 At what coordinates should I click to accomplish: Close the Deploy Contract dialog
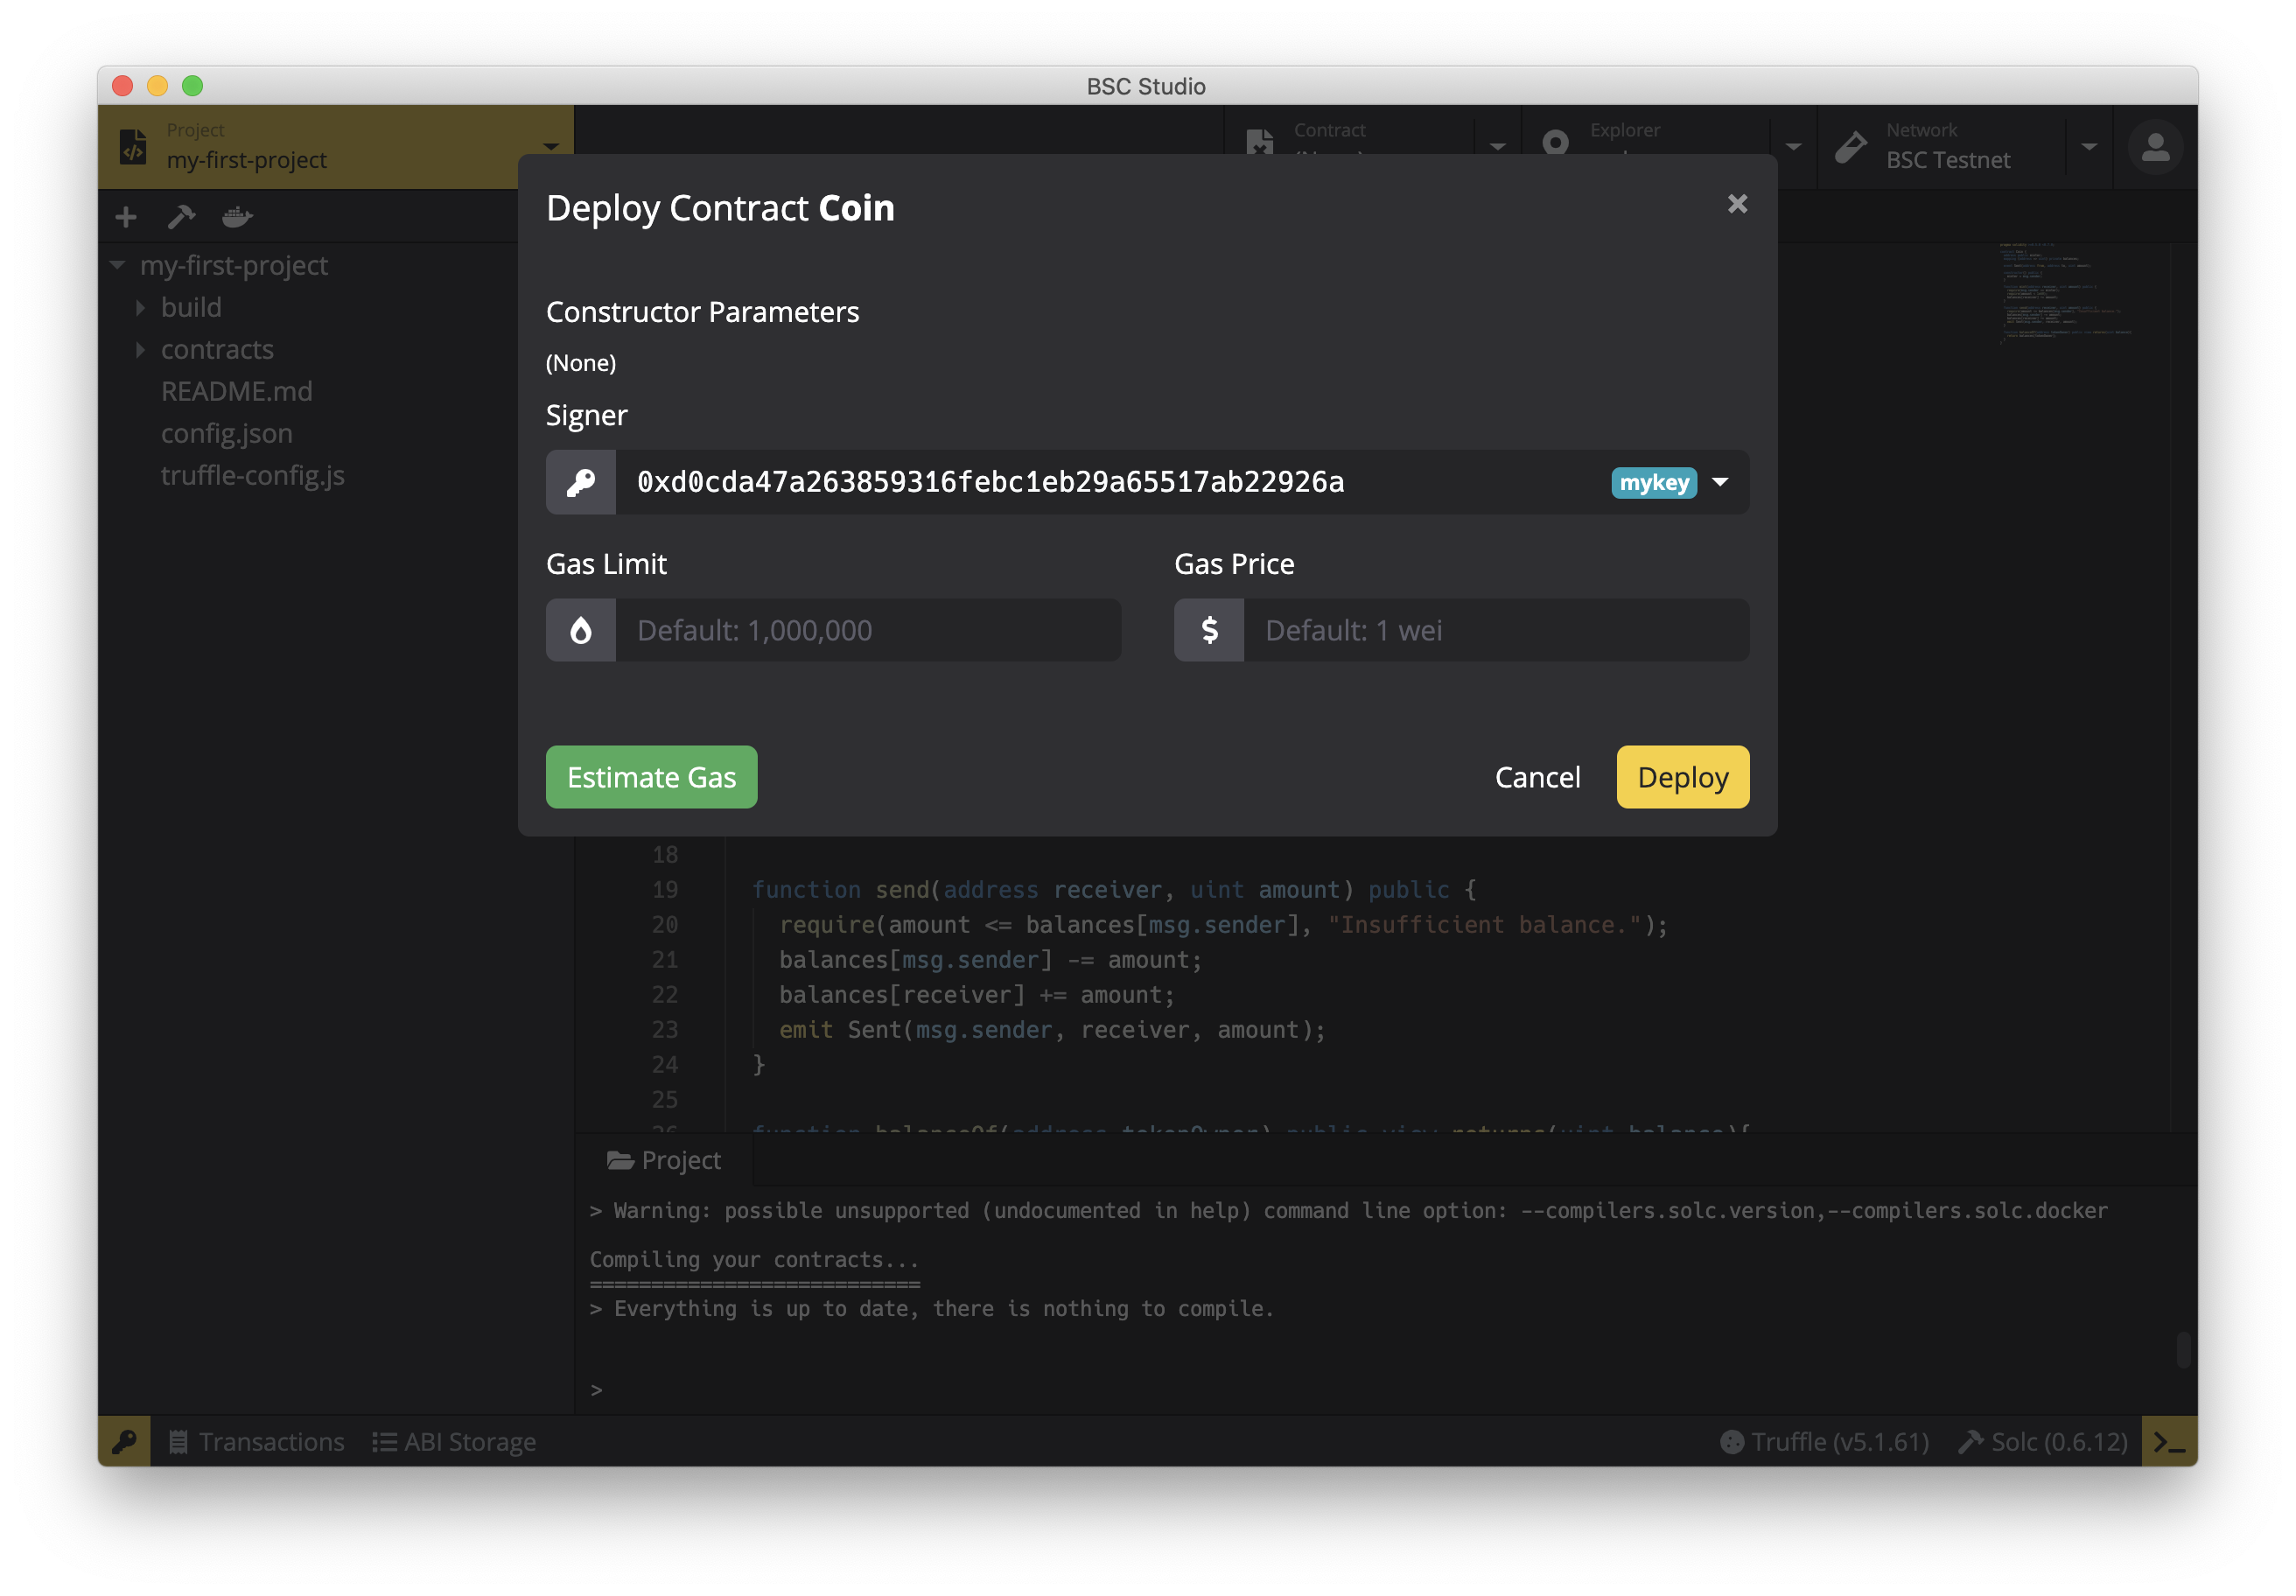point(1737,204)
